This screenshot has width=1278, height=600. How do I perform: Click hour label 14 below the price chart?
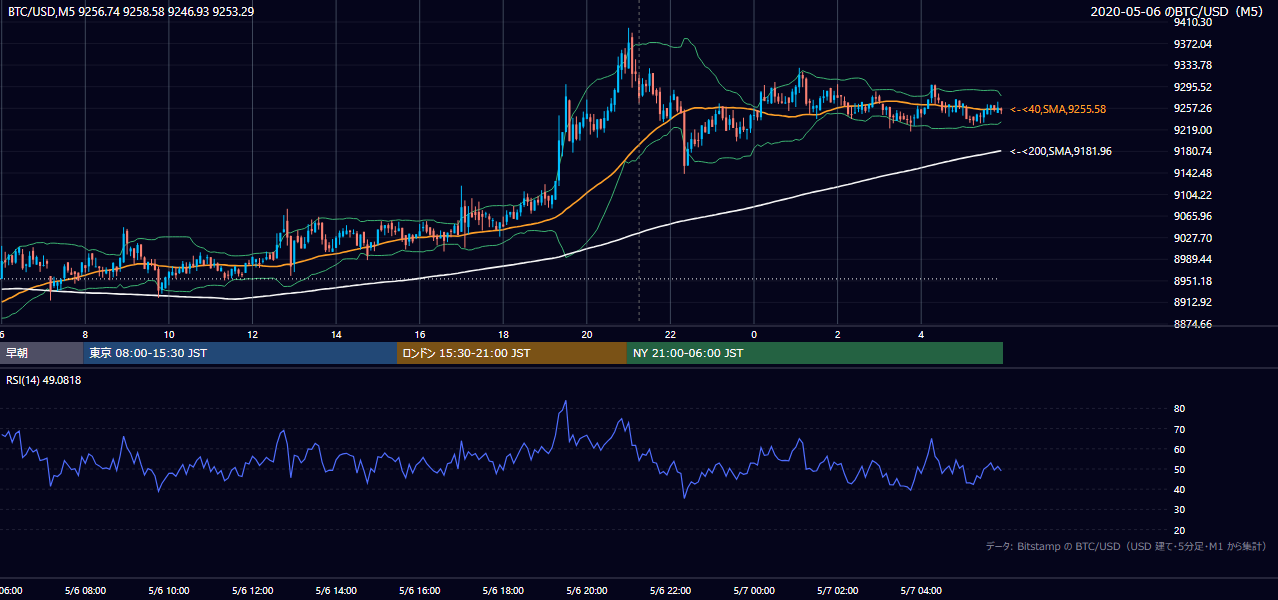(336, 335)
